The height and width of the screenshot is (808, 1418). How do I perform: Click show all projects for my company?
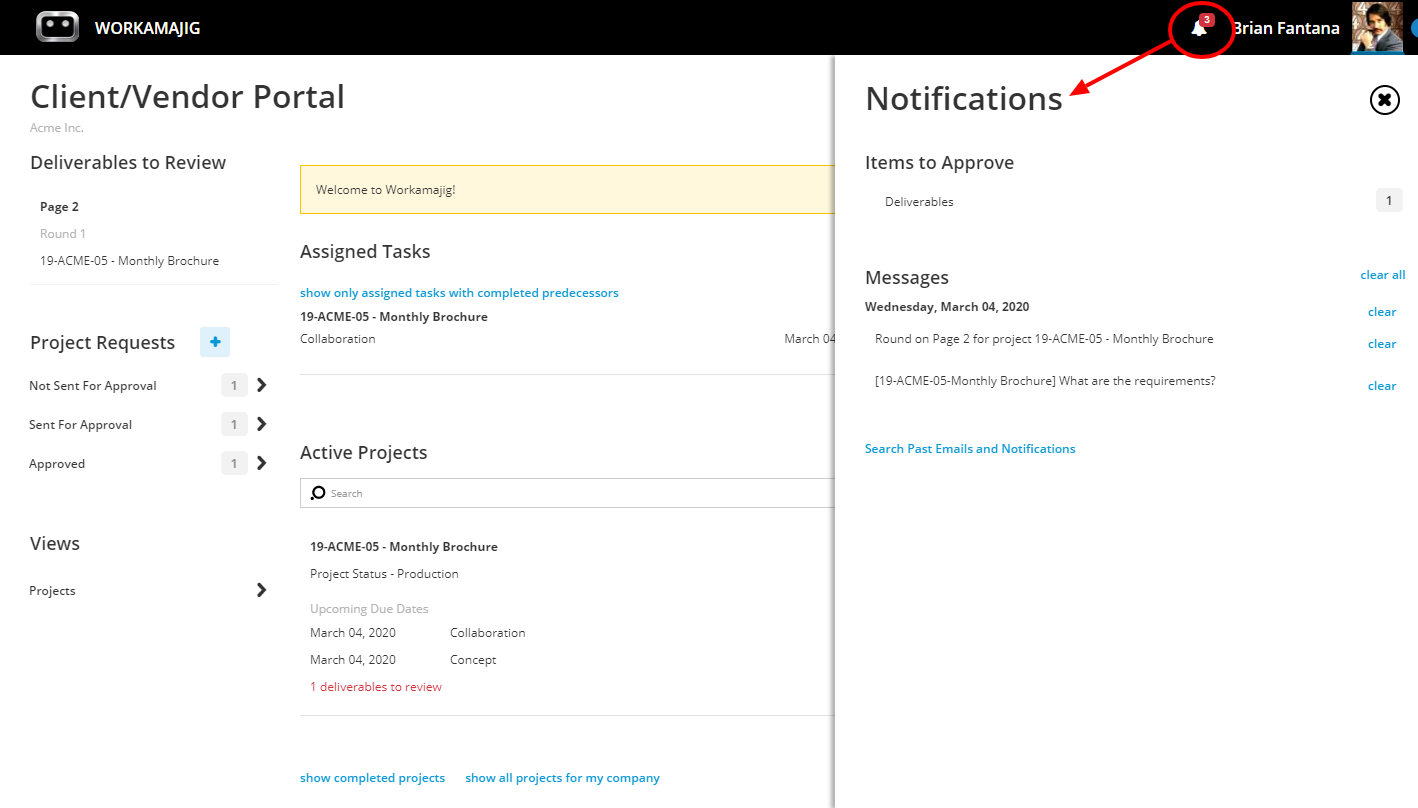562,778
